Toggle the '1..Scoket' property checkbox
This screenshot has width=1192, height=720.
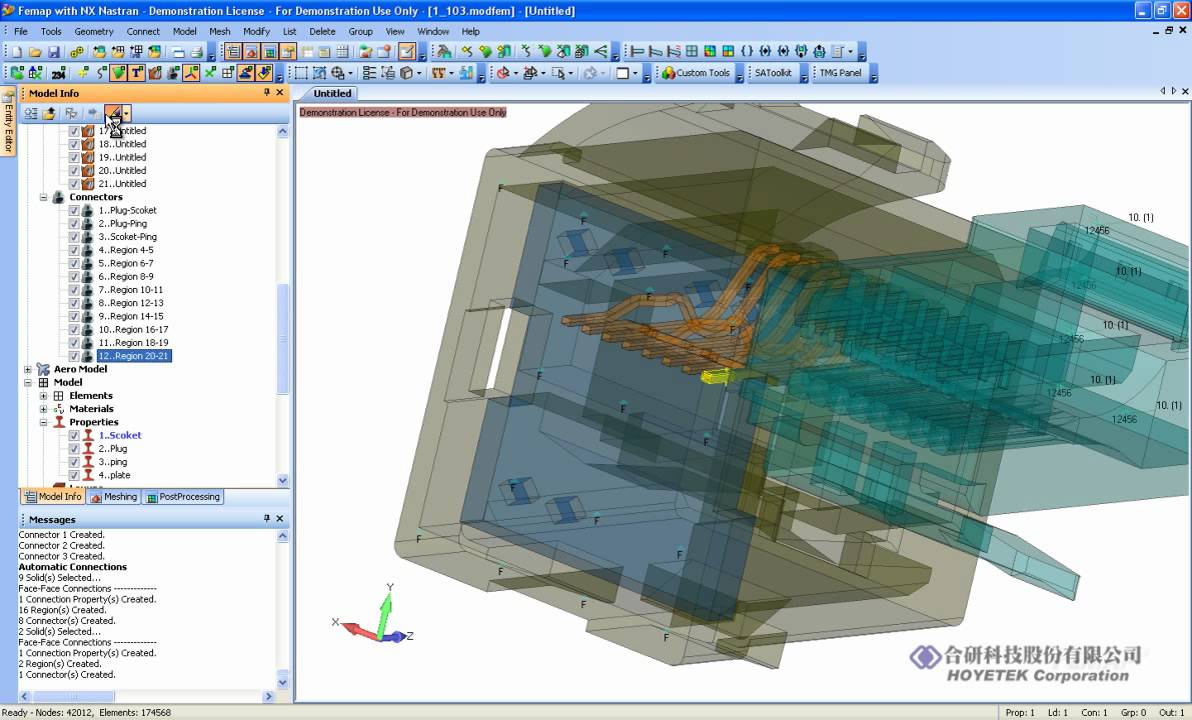click(74, 436)
